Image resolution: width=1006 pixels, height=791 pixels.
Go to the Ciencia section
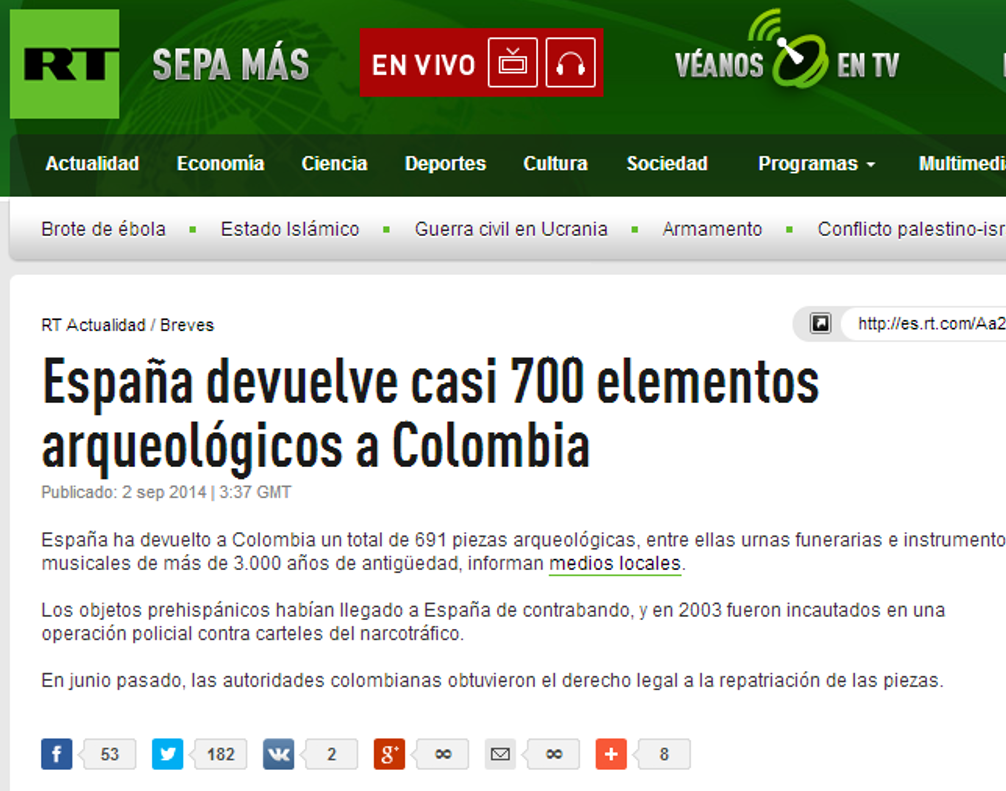click(x=334, y=164)
